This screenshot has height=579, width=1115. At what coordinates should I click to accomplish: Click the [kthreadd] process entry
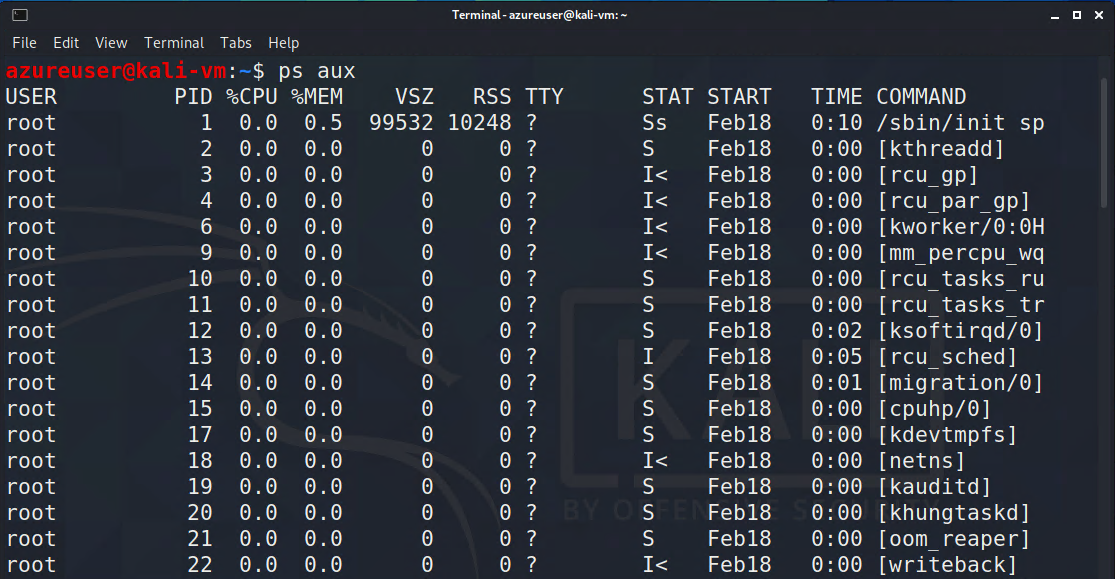tap(940, 149)
